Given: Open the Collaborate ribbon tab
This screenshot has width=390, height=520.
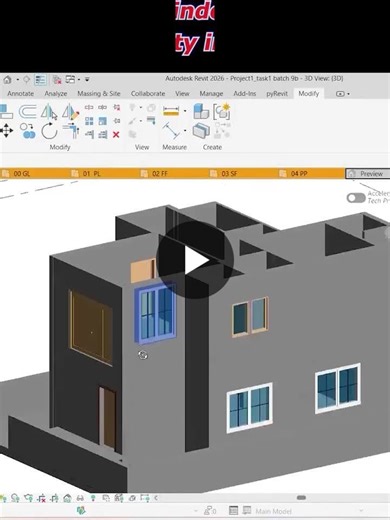Looking at the screenshot, I should 148,94.
